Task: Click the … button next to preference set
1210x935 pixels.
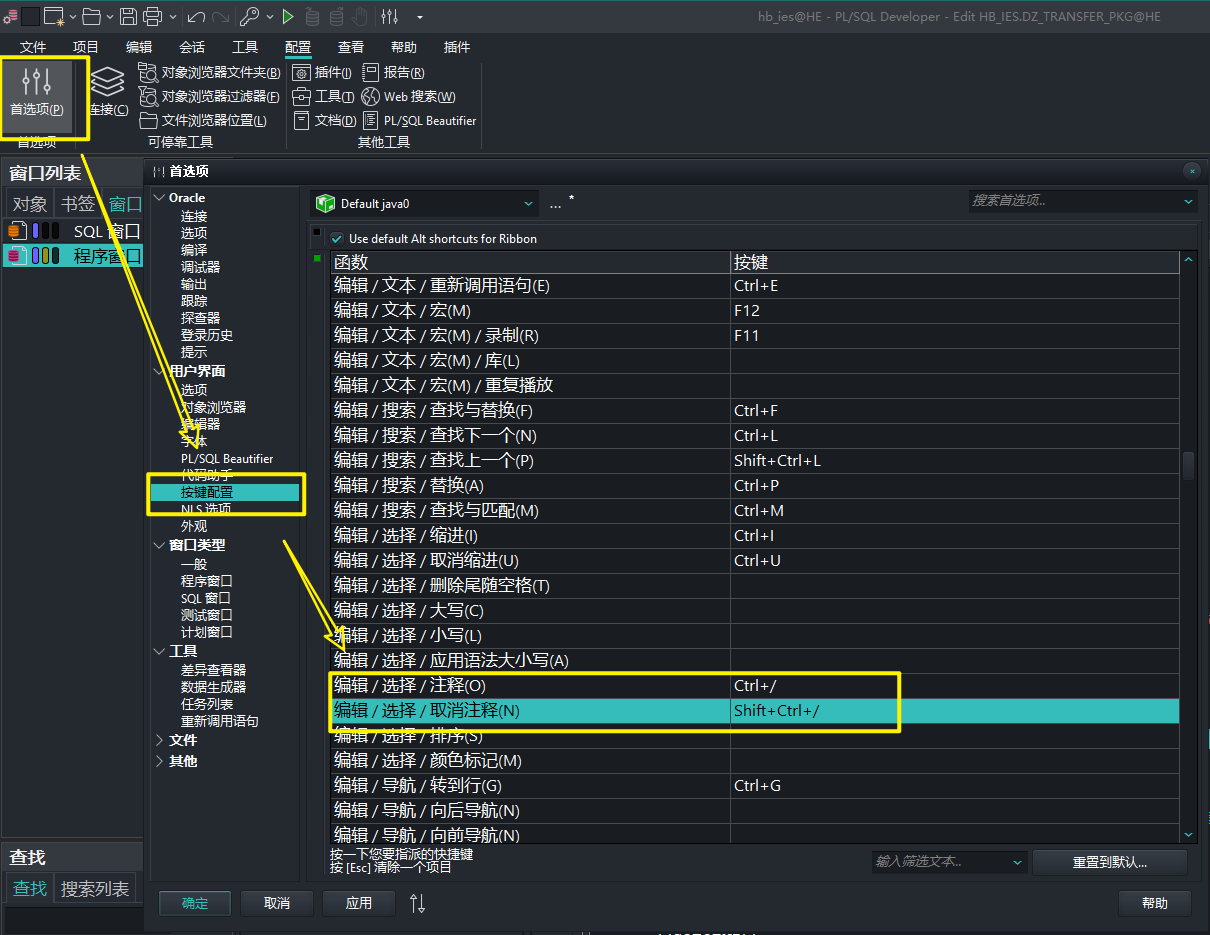Action: pos(556,203)
